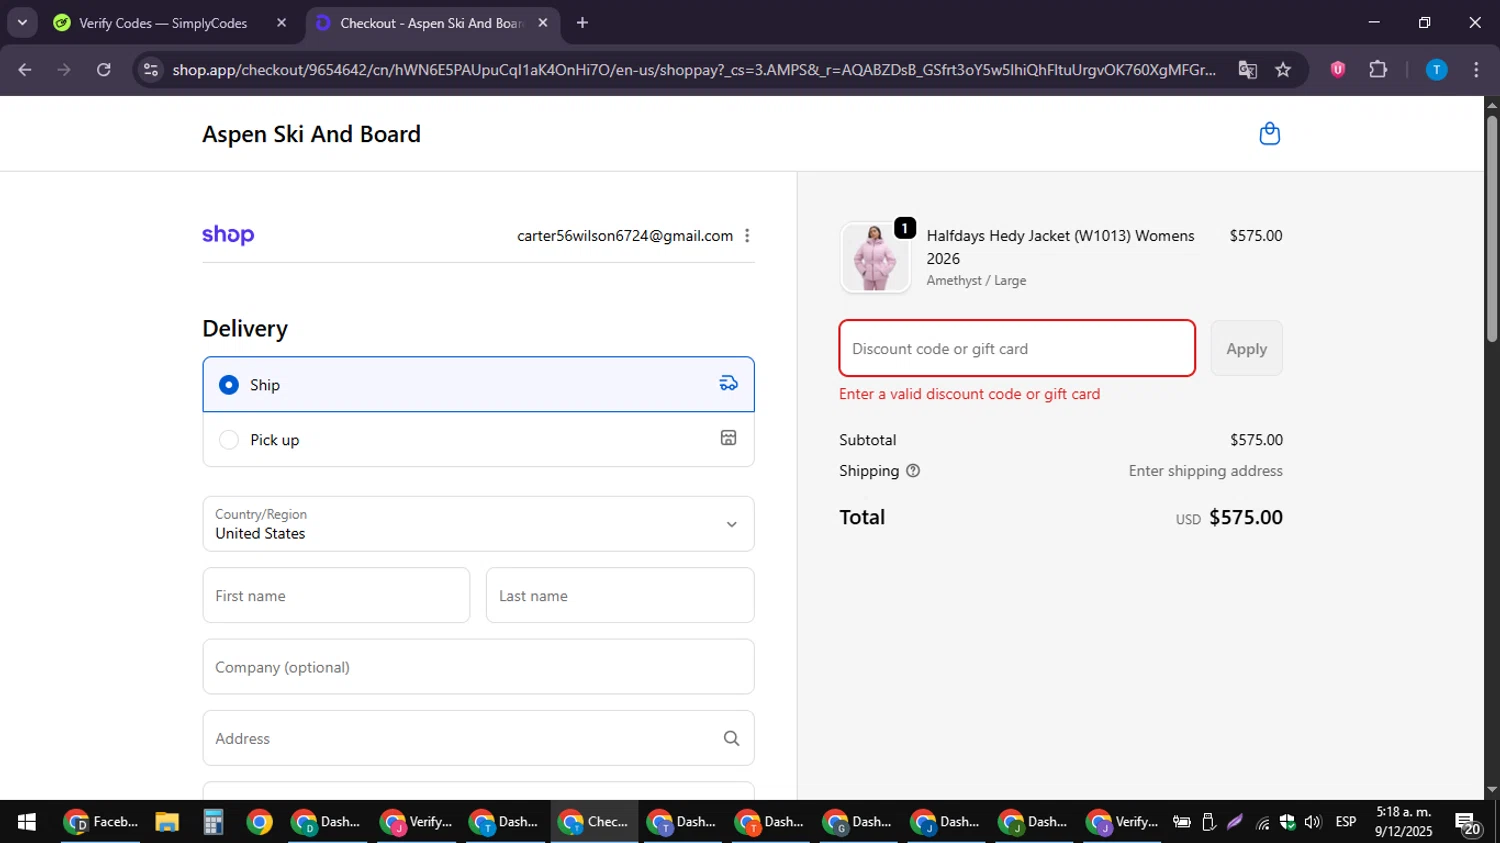Click the 'Enter shipping address' text
The width and height of the screenshot is (1500, 843).
coord(1206,471)
